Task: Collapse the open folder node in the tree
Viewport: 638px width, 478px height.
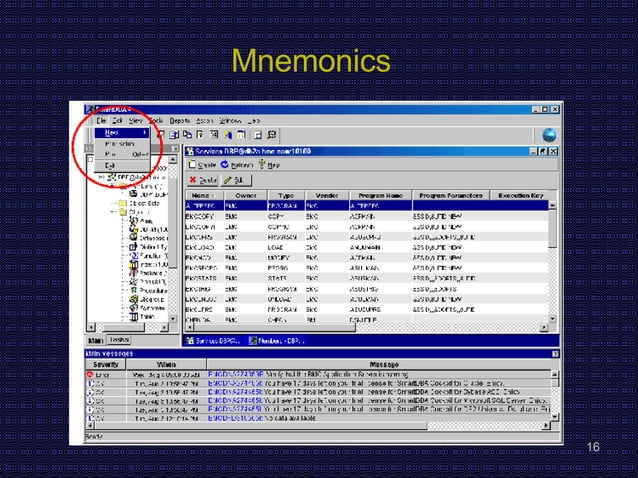Action: pyautogui.click(x=113, y=212)
